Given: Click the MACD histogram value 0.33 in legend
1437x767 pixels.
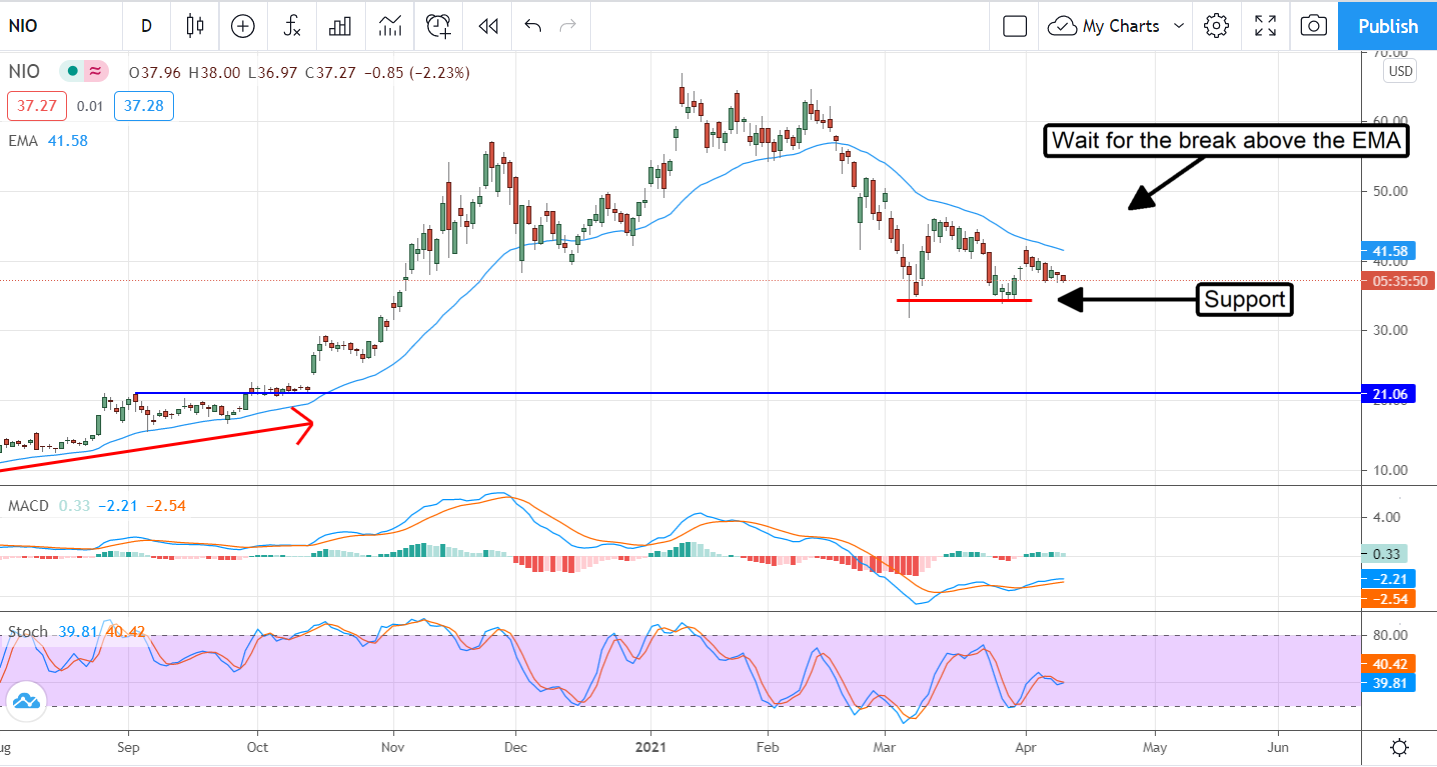Looking at the screenshot, I should 73,506.
